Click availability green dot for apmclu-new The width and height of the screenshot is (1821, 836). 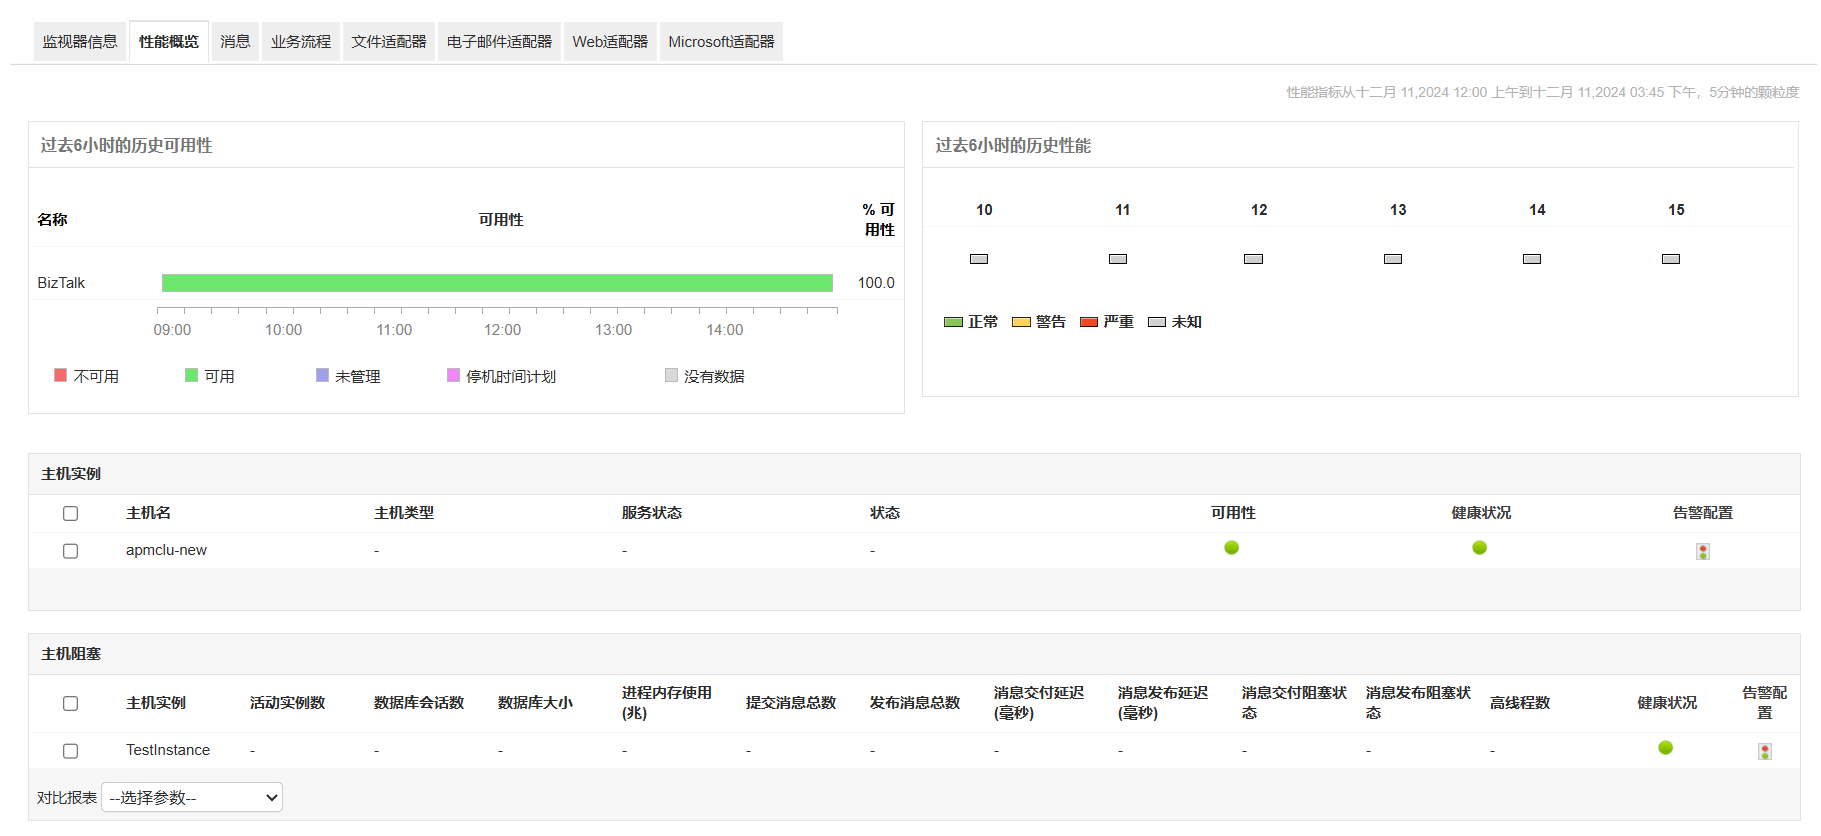pyautogui.click(x=1231, y=548)
